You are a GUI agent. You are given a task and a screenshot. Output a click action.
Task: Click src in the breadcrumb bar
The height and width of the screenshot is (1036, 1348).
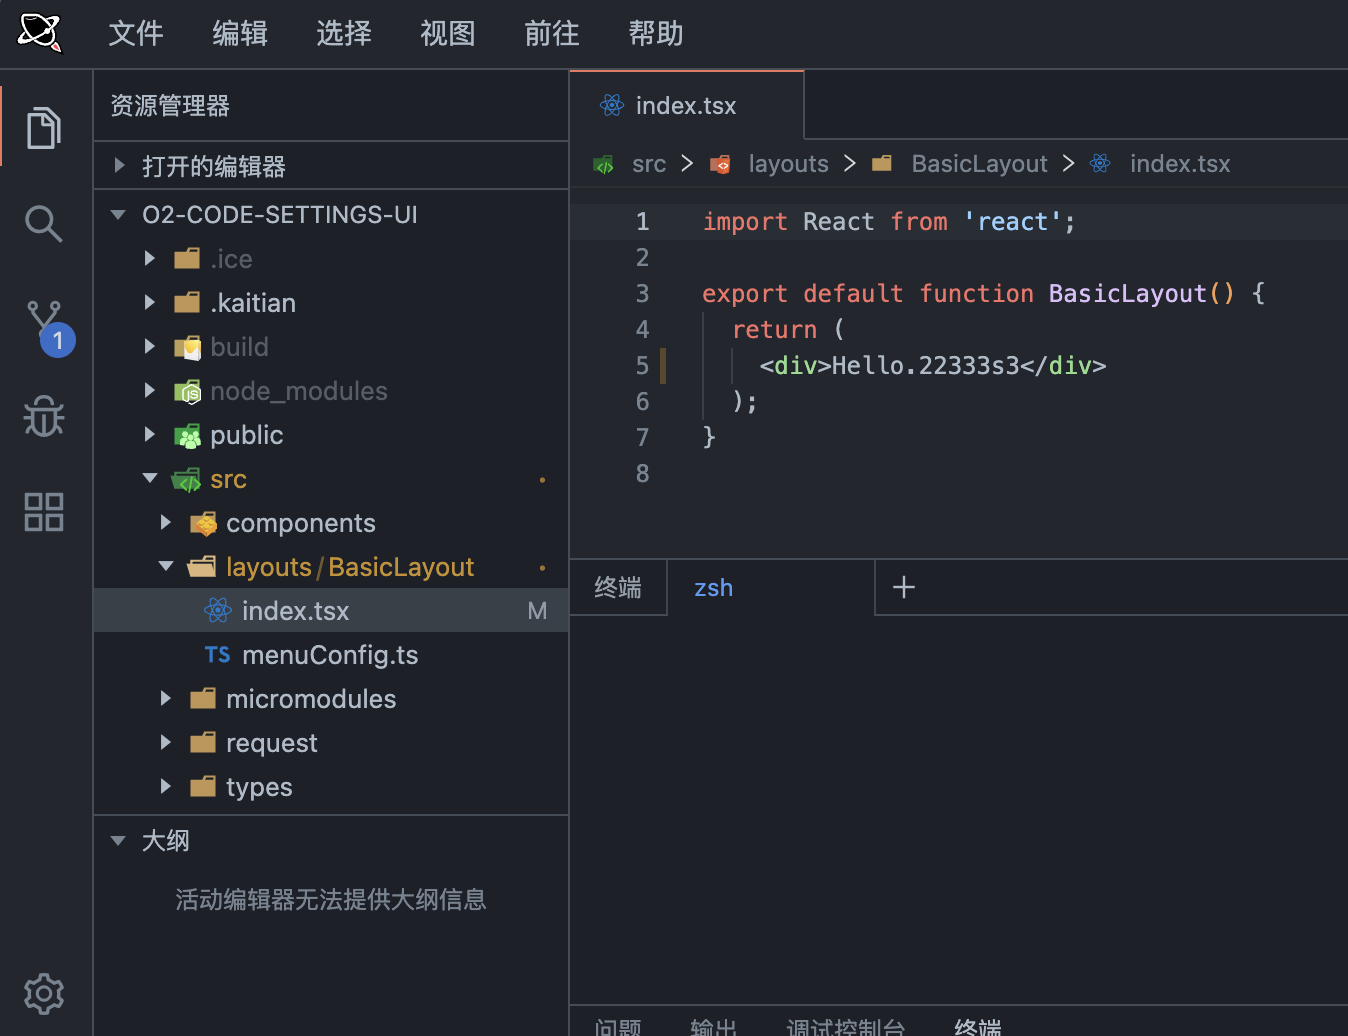click(648, 163)
